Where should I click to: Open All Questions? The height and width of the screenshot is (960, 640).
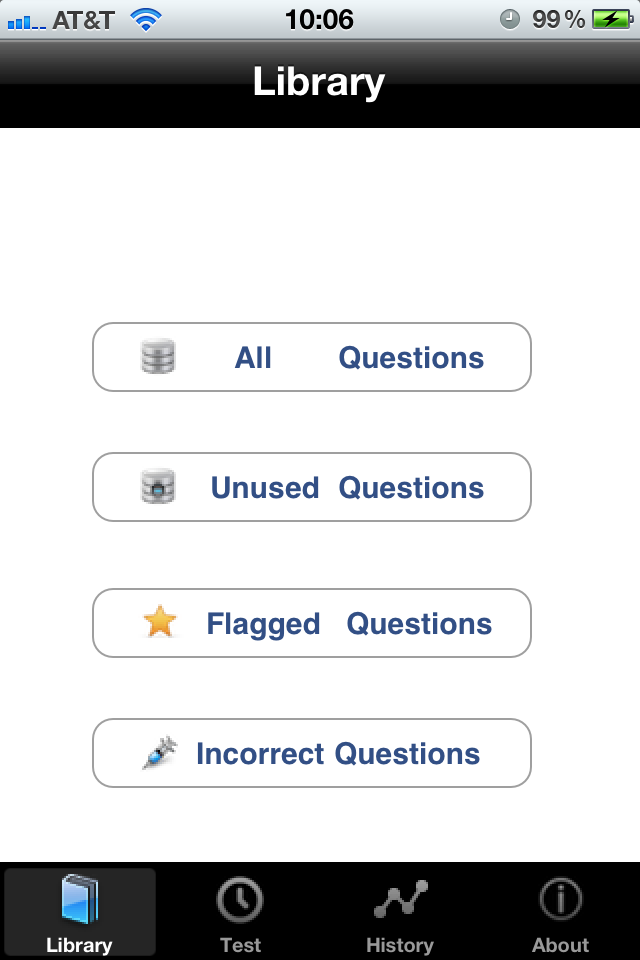(x=360, y=357)
